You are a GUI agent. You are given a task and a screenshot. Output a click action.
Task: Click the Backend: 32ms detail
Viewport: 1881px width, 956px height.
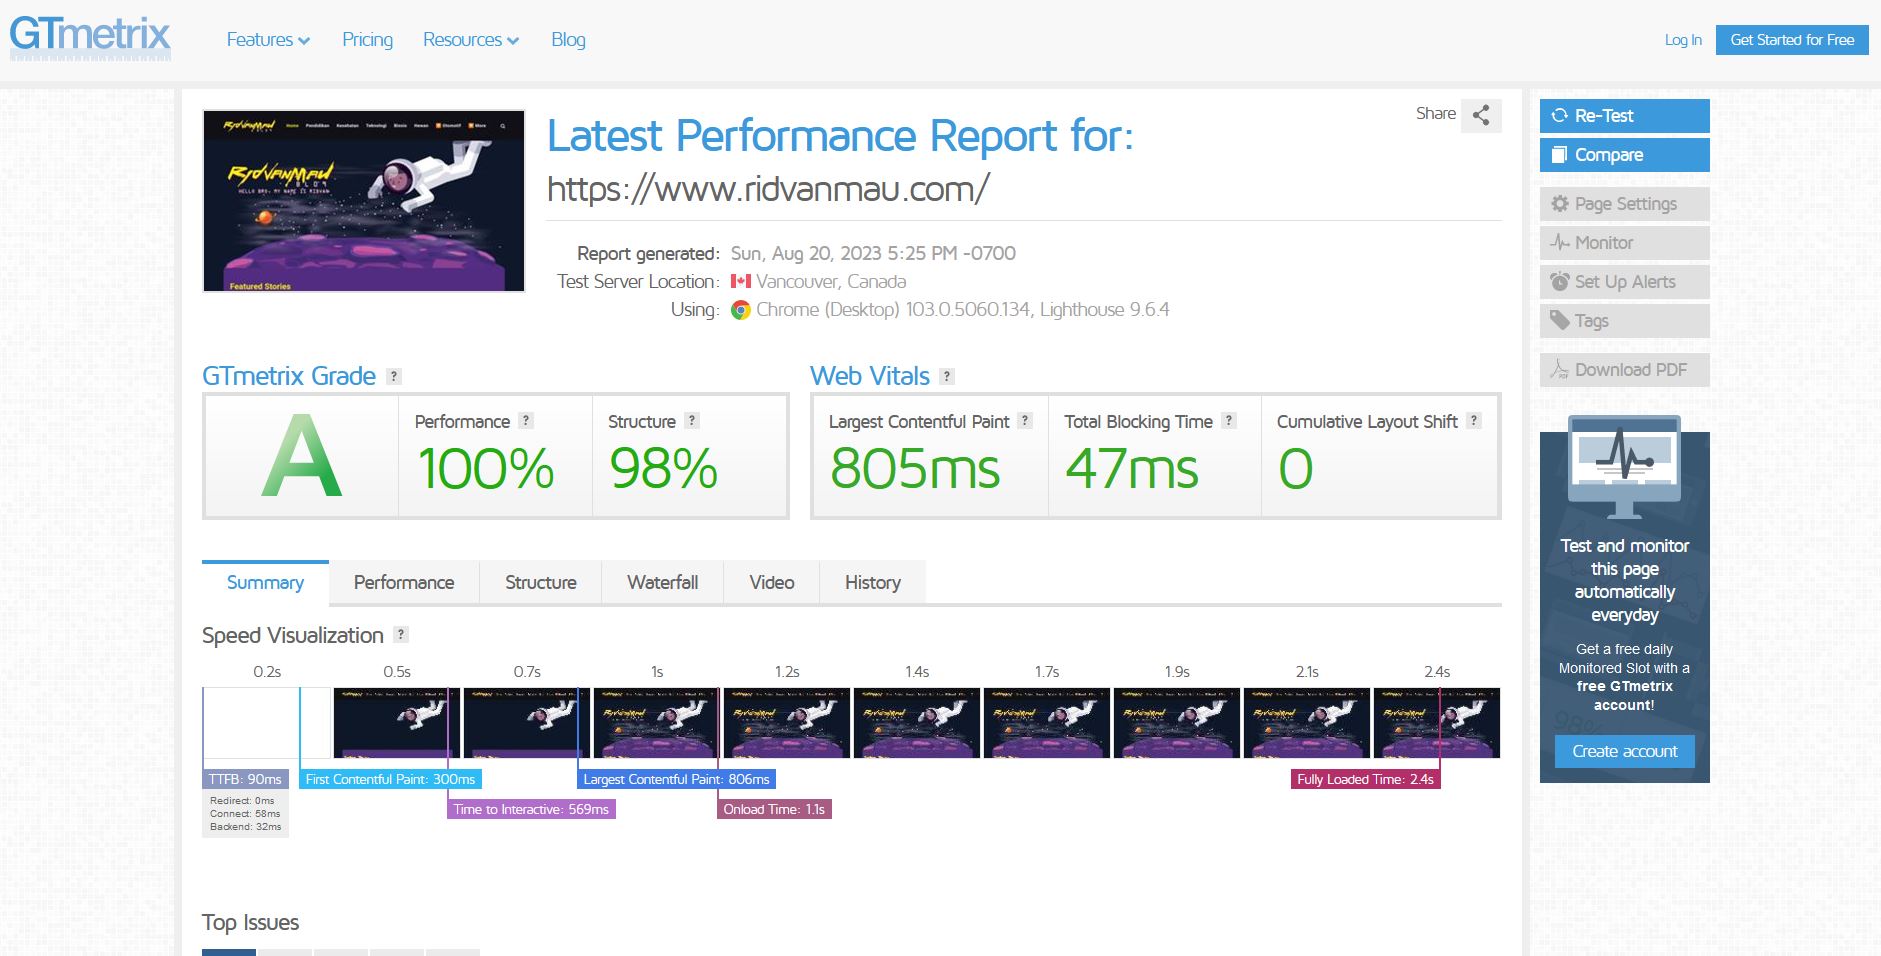coord(246,827)
